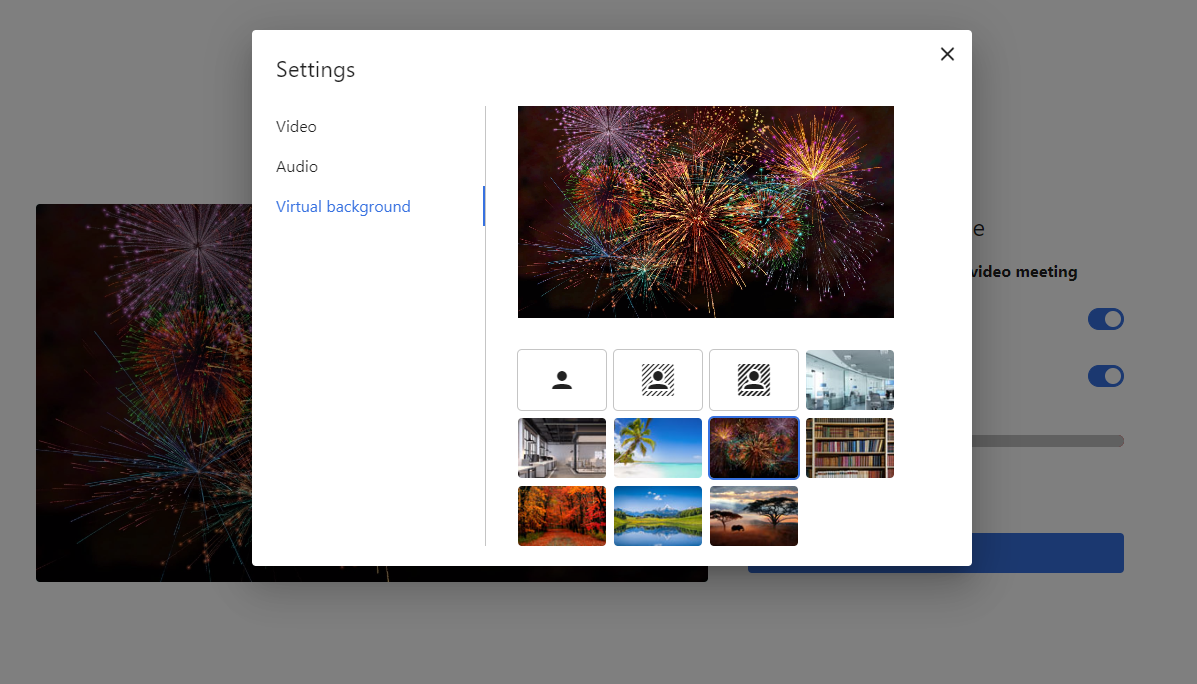Open the Video settings tab

(x=296, y=127)
